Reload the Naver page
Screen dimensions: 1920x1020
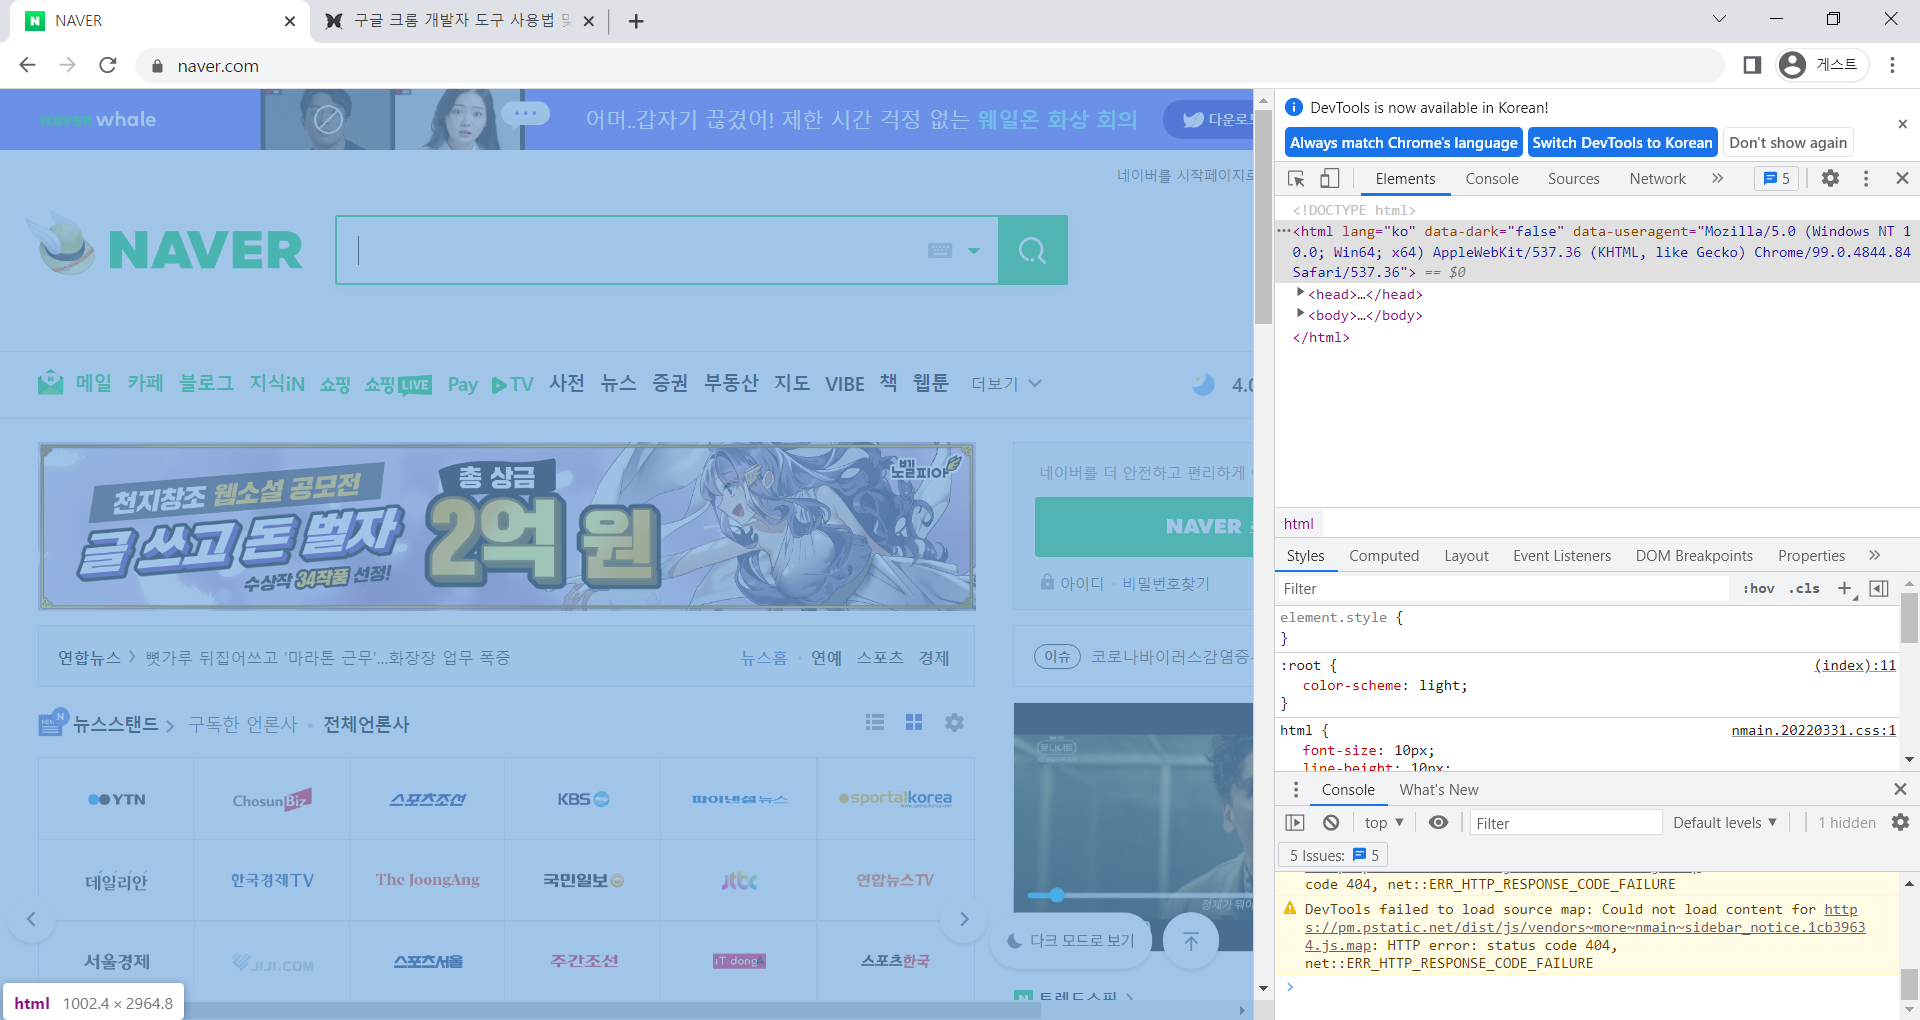tap(108, 65)
